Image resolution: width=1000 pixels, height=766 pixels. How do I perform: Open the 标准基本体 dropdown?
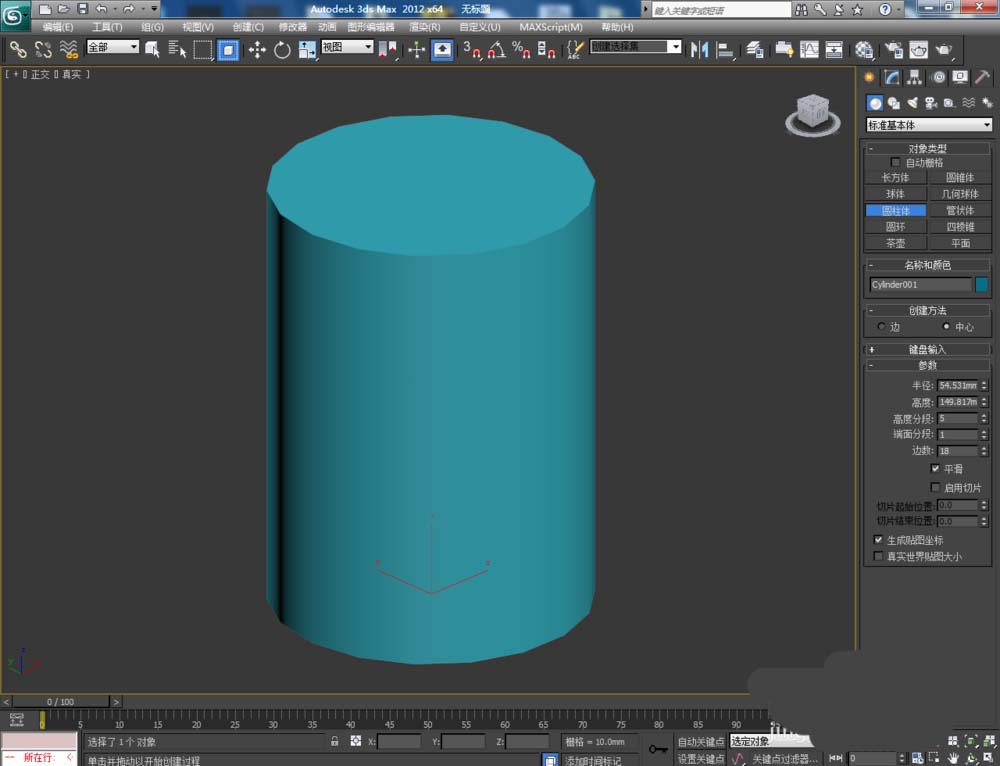(x=929, y=125)
